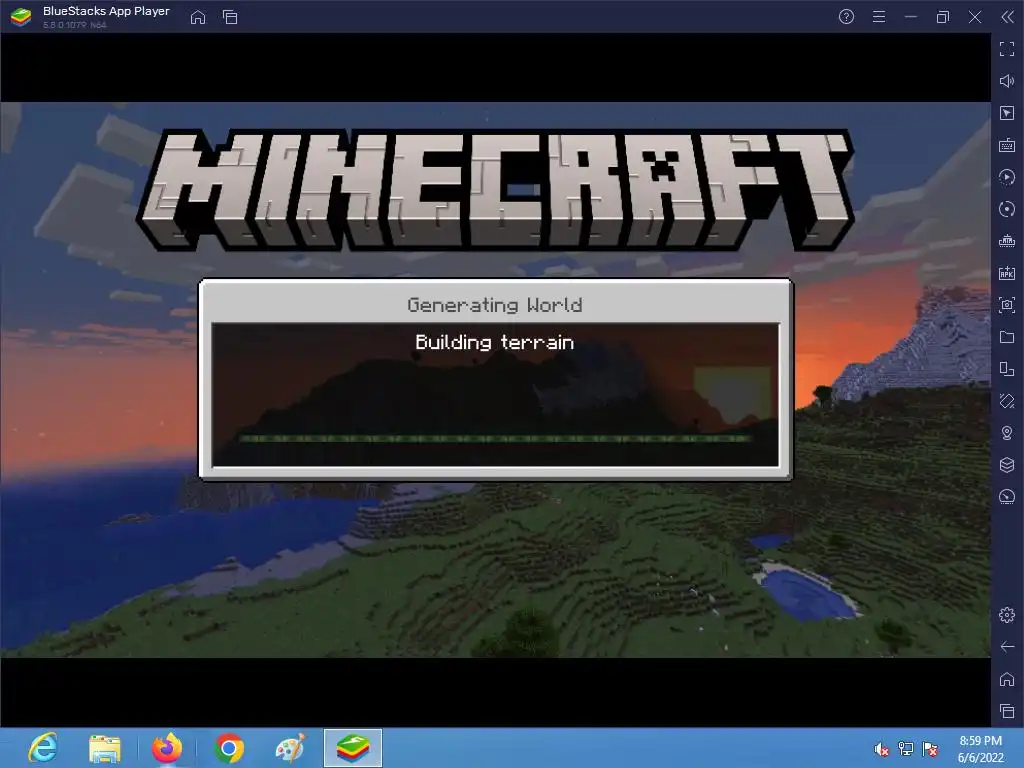Install APK using the APK icon
Viewport: 1024px width, 768px height.
pyautogui.click(x=1007, y=273)
